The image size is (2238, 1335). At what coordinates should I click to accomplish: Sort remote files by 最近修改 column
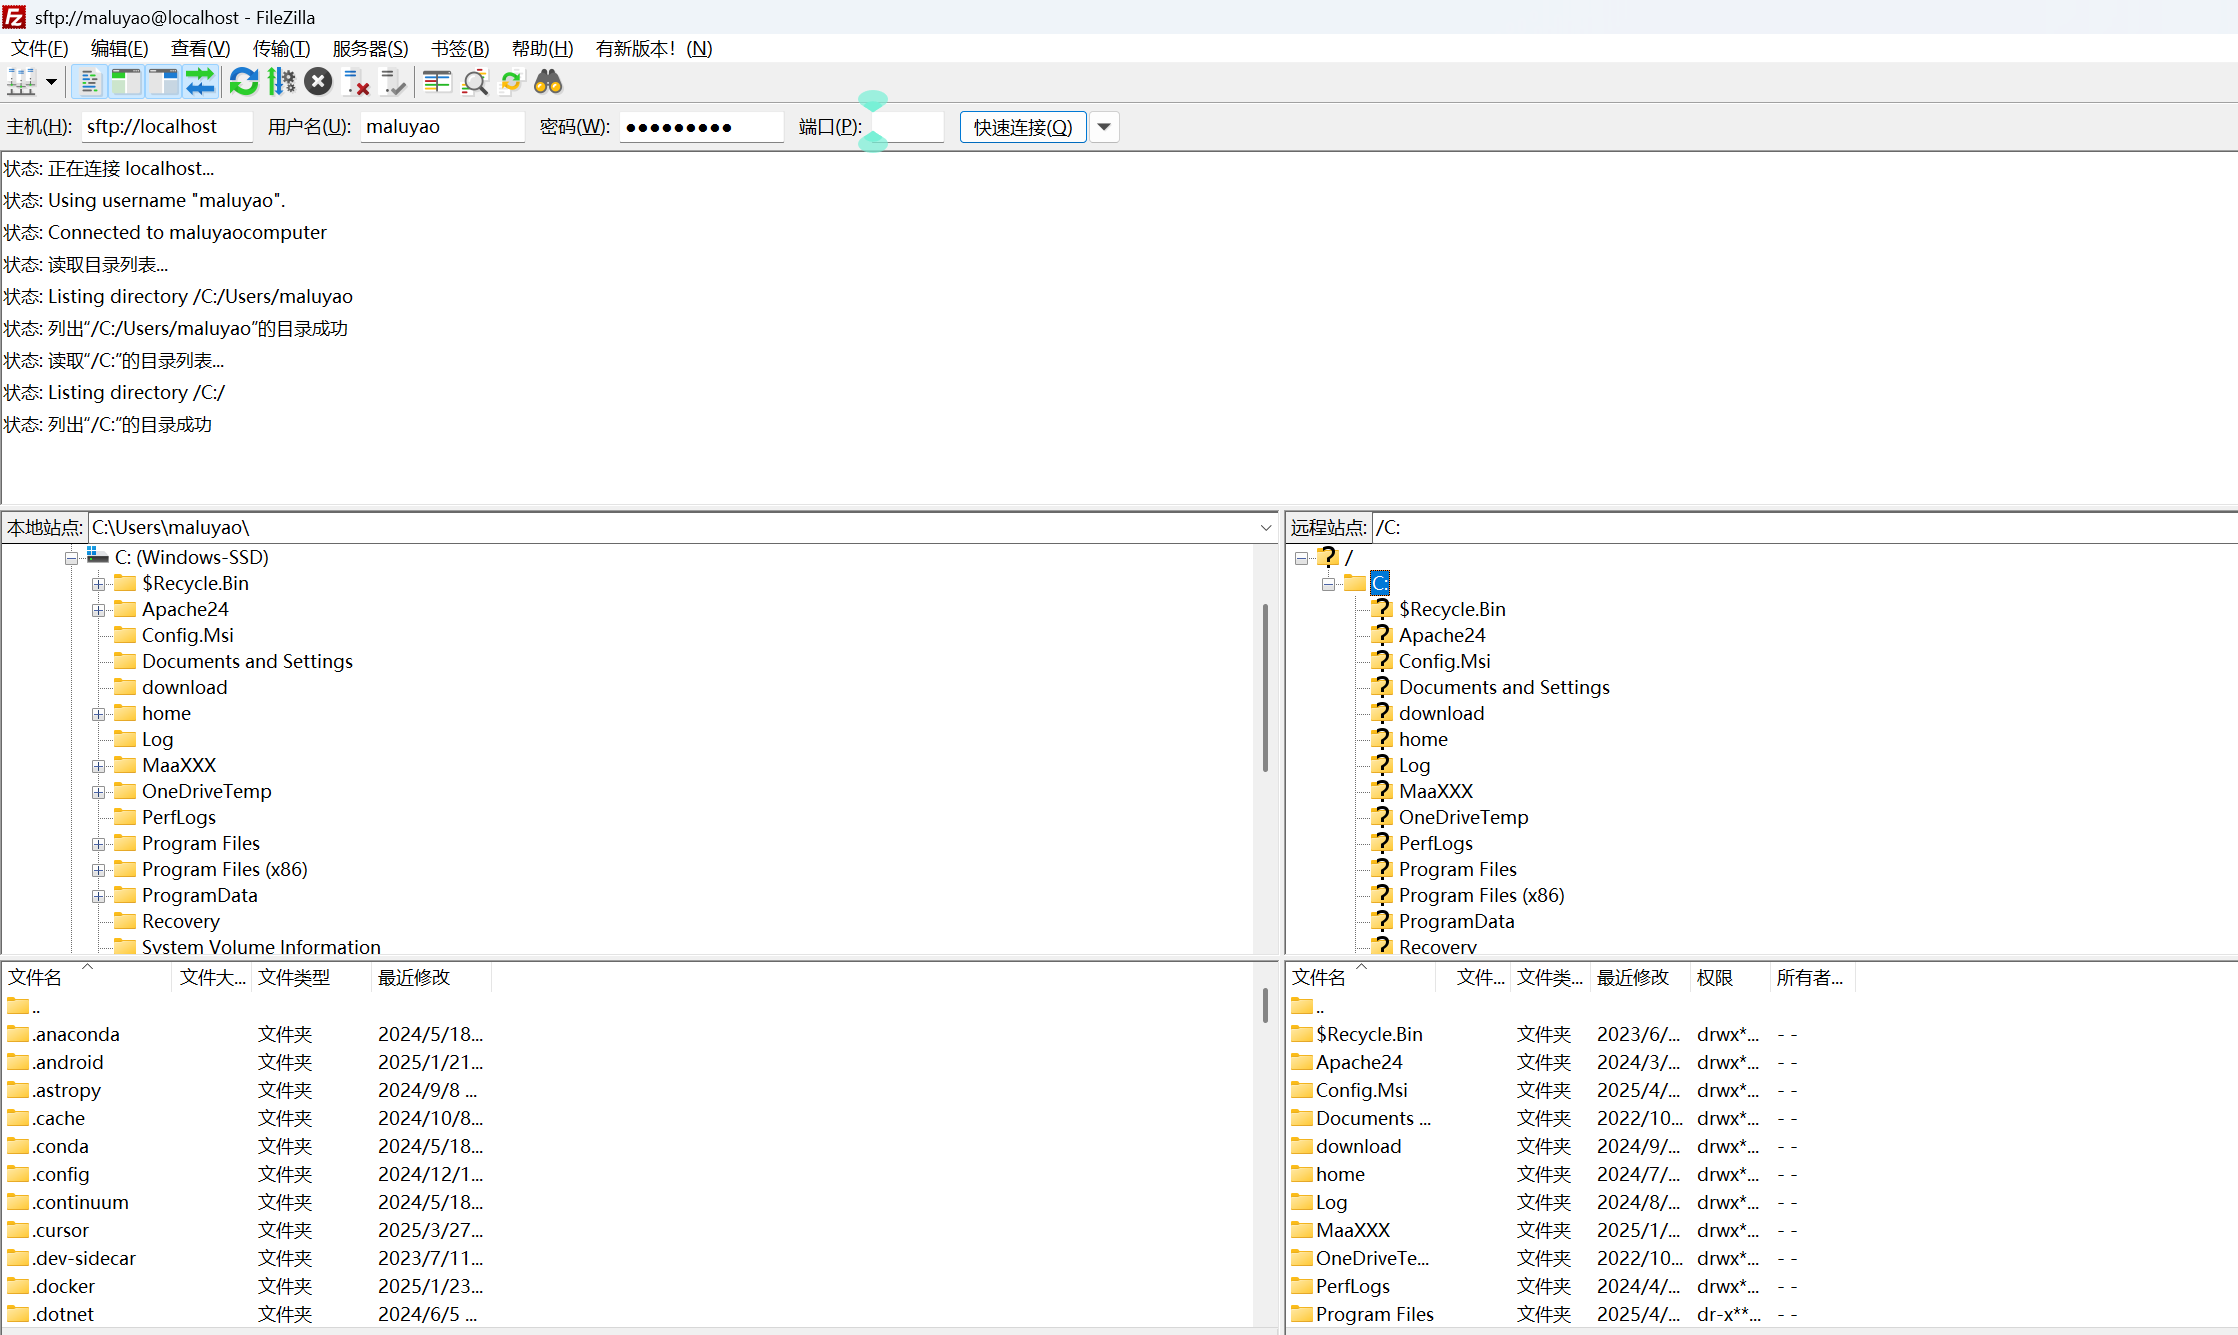[1640, 977]
